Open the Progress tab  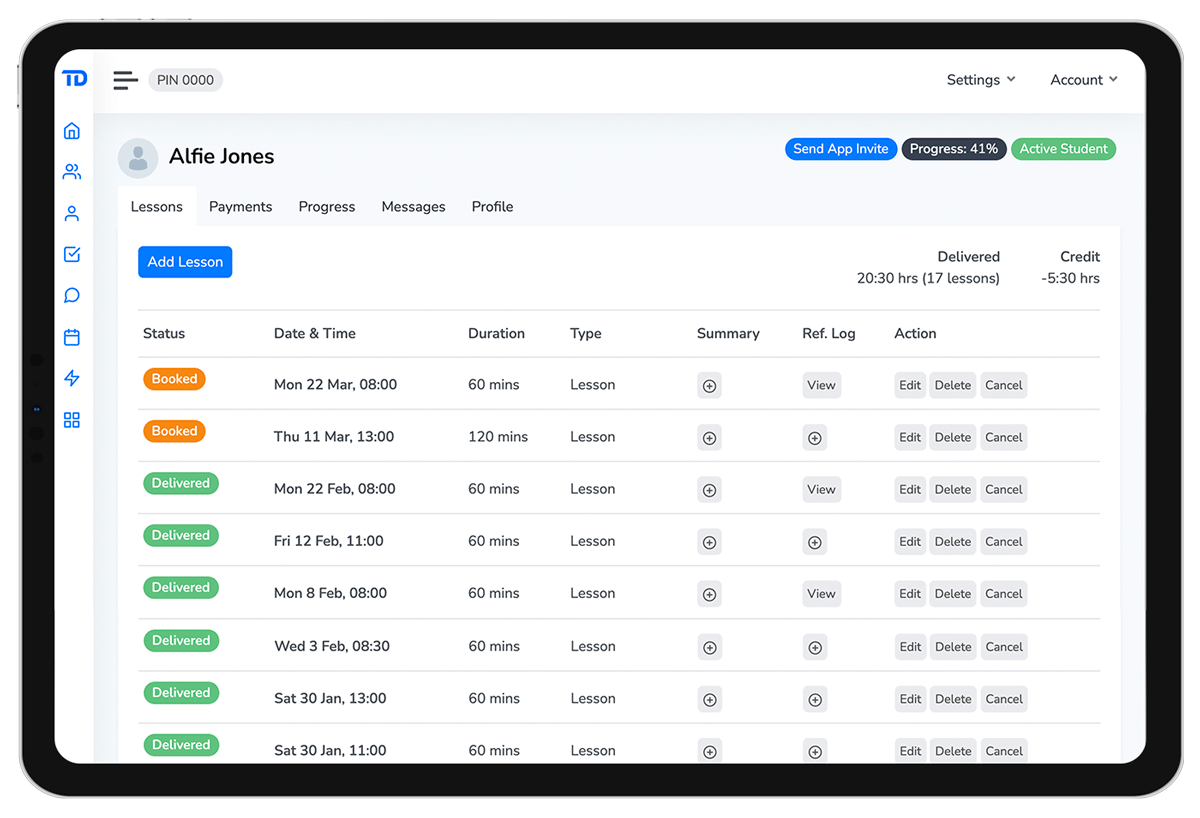click(326, 206)
